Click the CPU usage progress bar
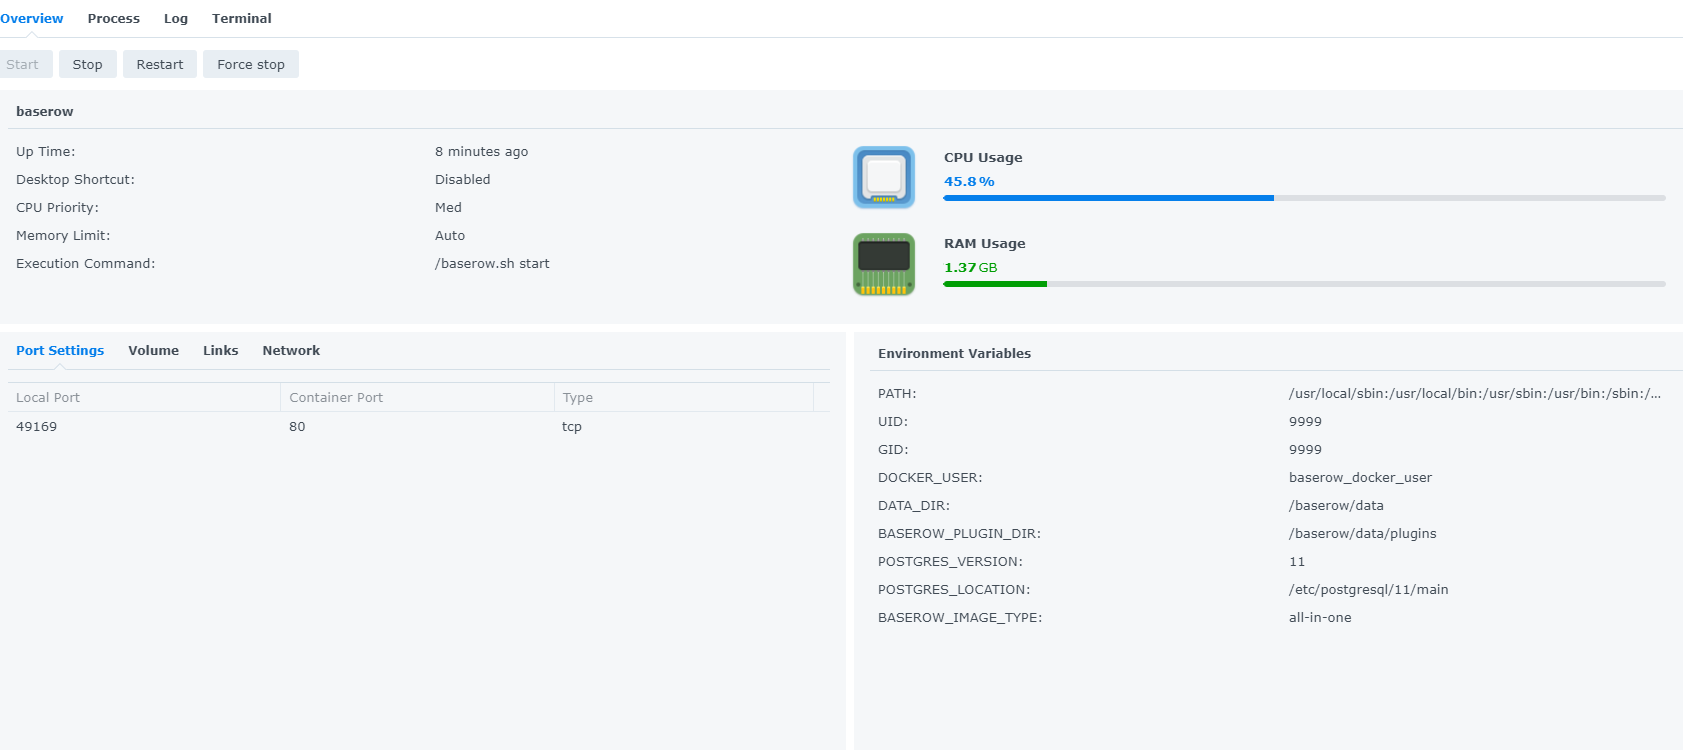 pyautogui.click(x=1304, y=198)
